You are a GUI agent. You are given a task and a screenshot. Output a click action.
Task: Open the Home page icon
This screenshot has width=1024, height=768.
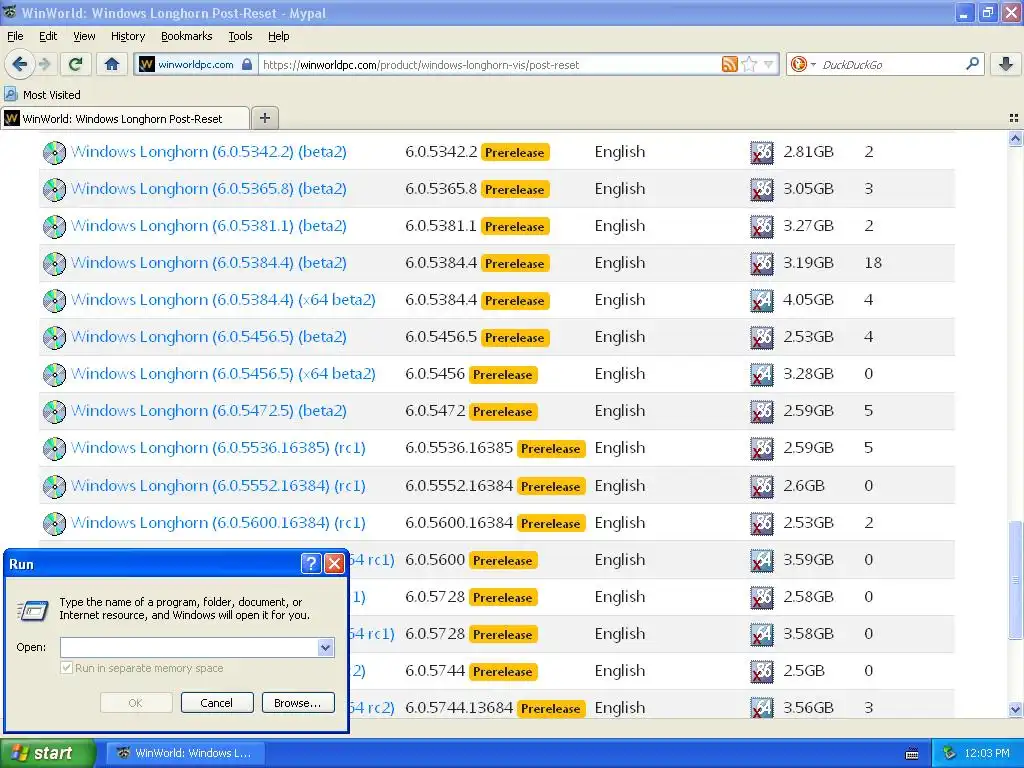[x=112, y=64]
